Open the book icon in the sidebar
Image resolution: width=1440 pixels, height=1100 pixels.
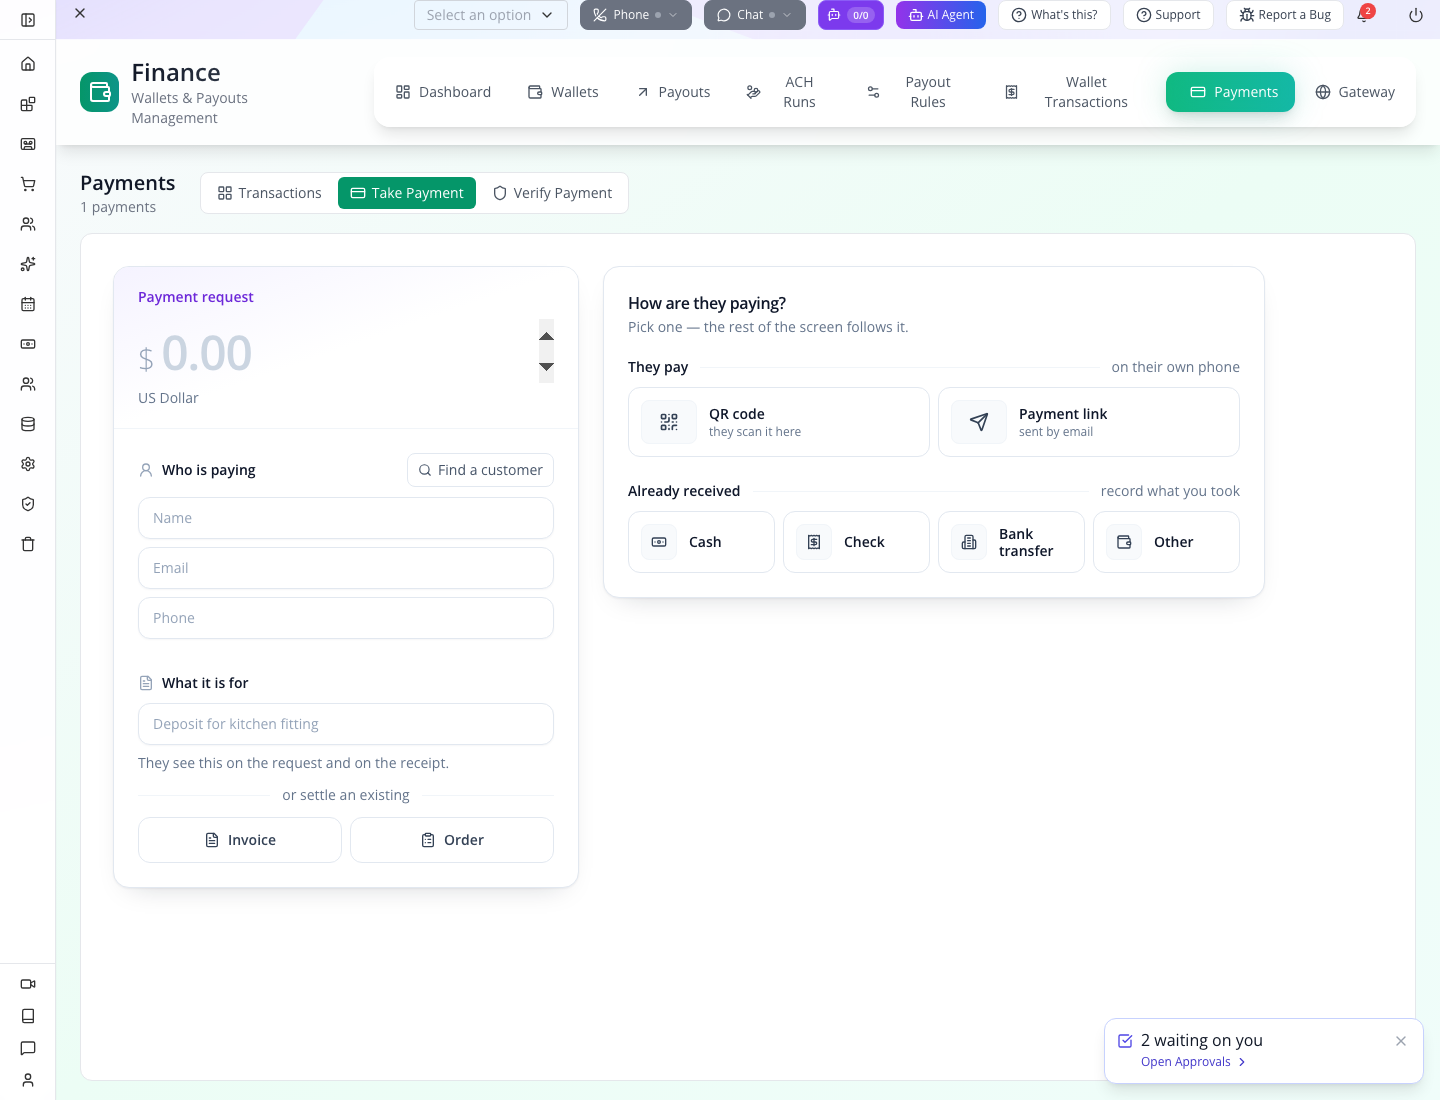[28, 1016]
